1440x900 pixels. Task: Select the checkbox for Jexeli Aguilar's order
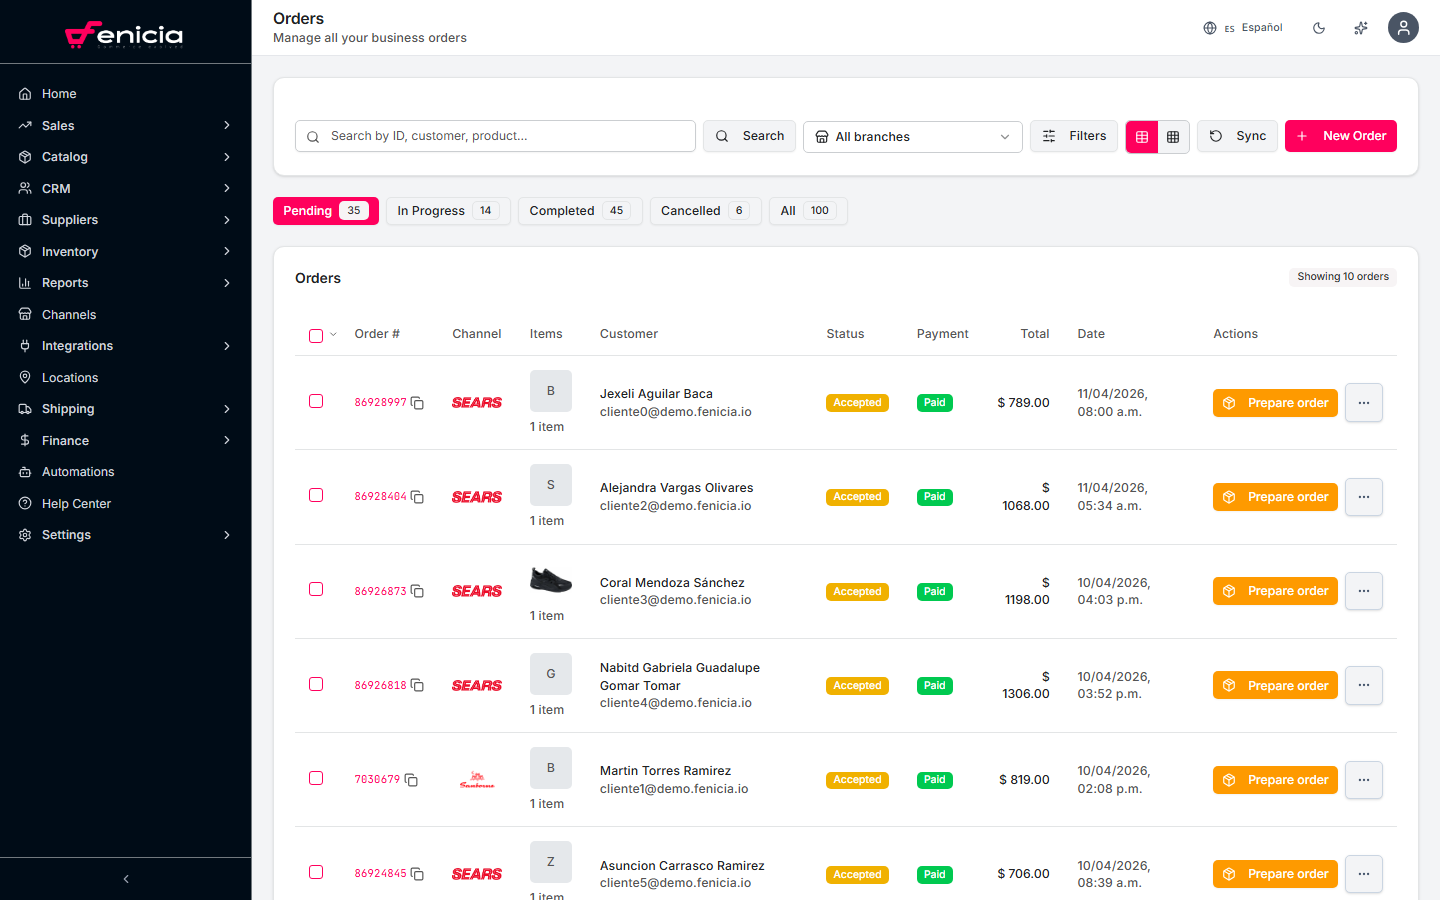click(316, 400)
